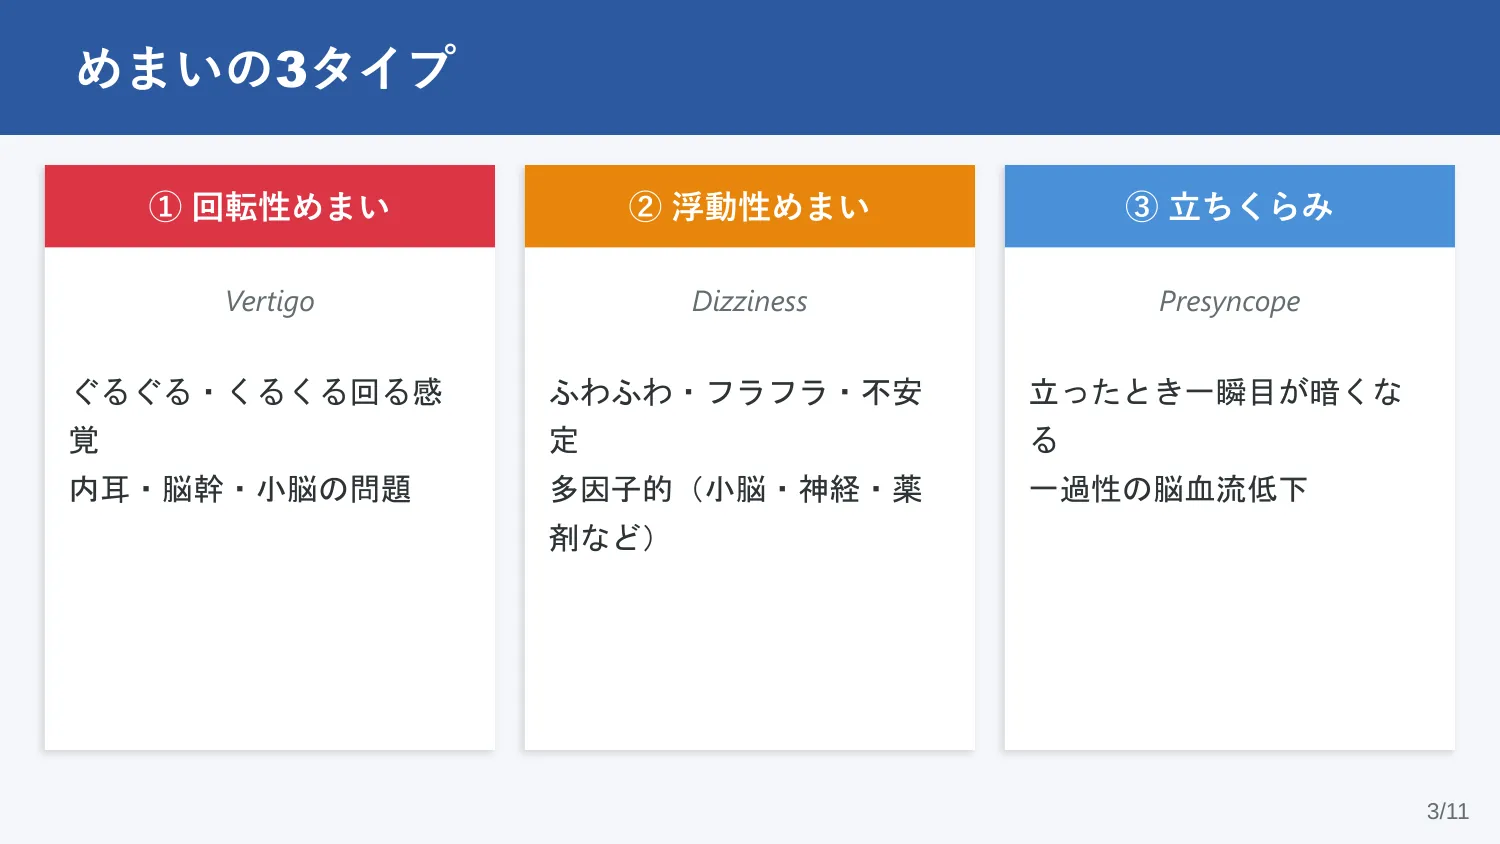Click the 内耳・脳幹・小脳の問題 line
1500x844 pixels.
click(241, 489)
